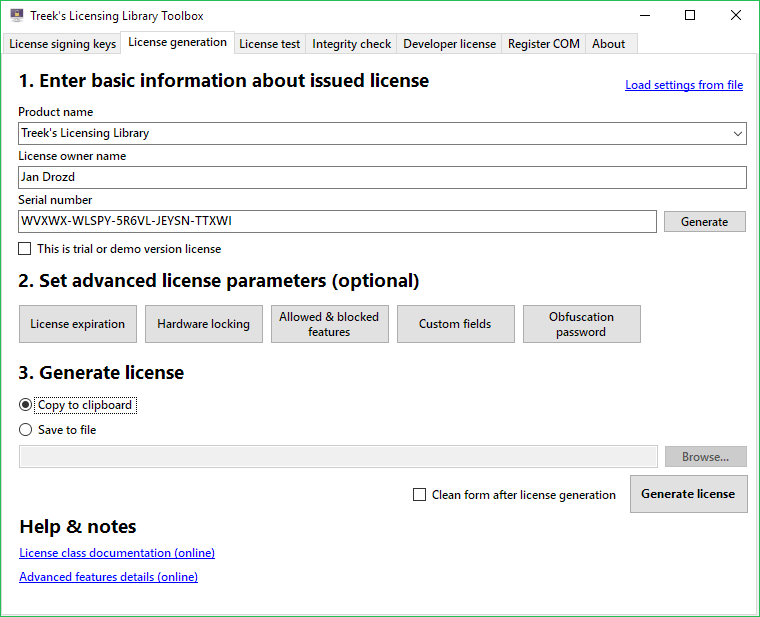This screenshot has width=760, height=617.
Task: Open License class documentation (online) link
Action: (117, 553)
